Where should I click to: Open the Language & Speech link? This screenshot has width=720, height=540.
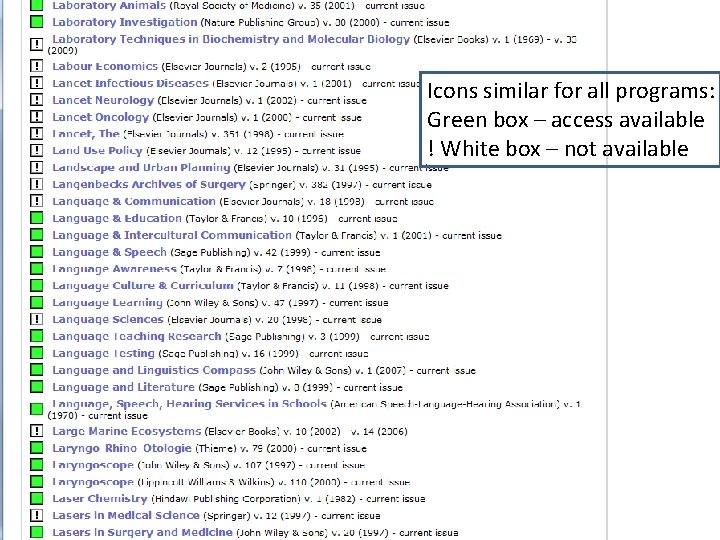[x=109, y=252]
